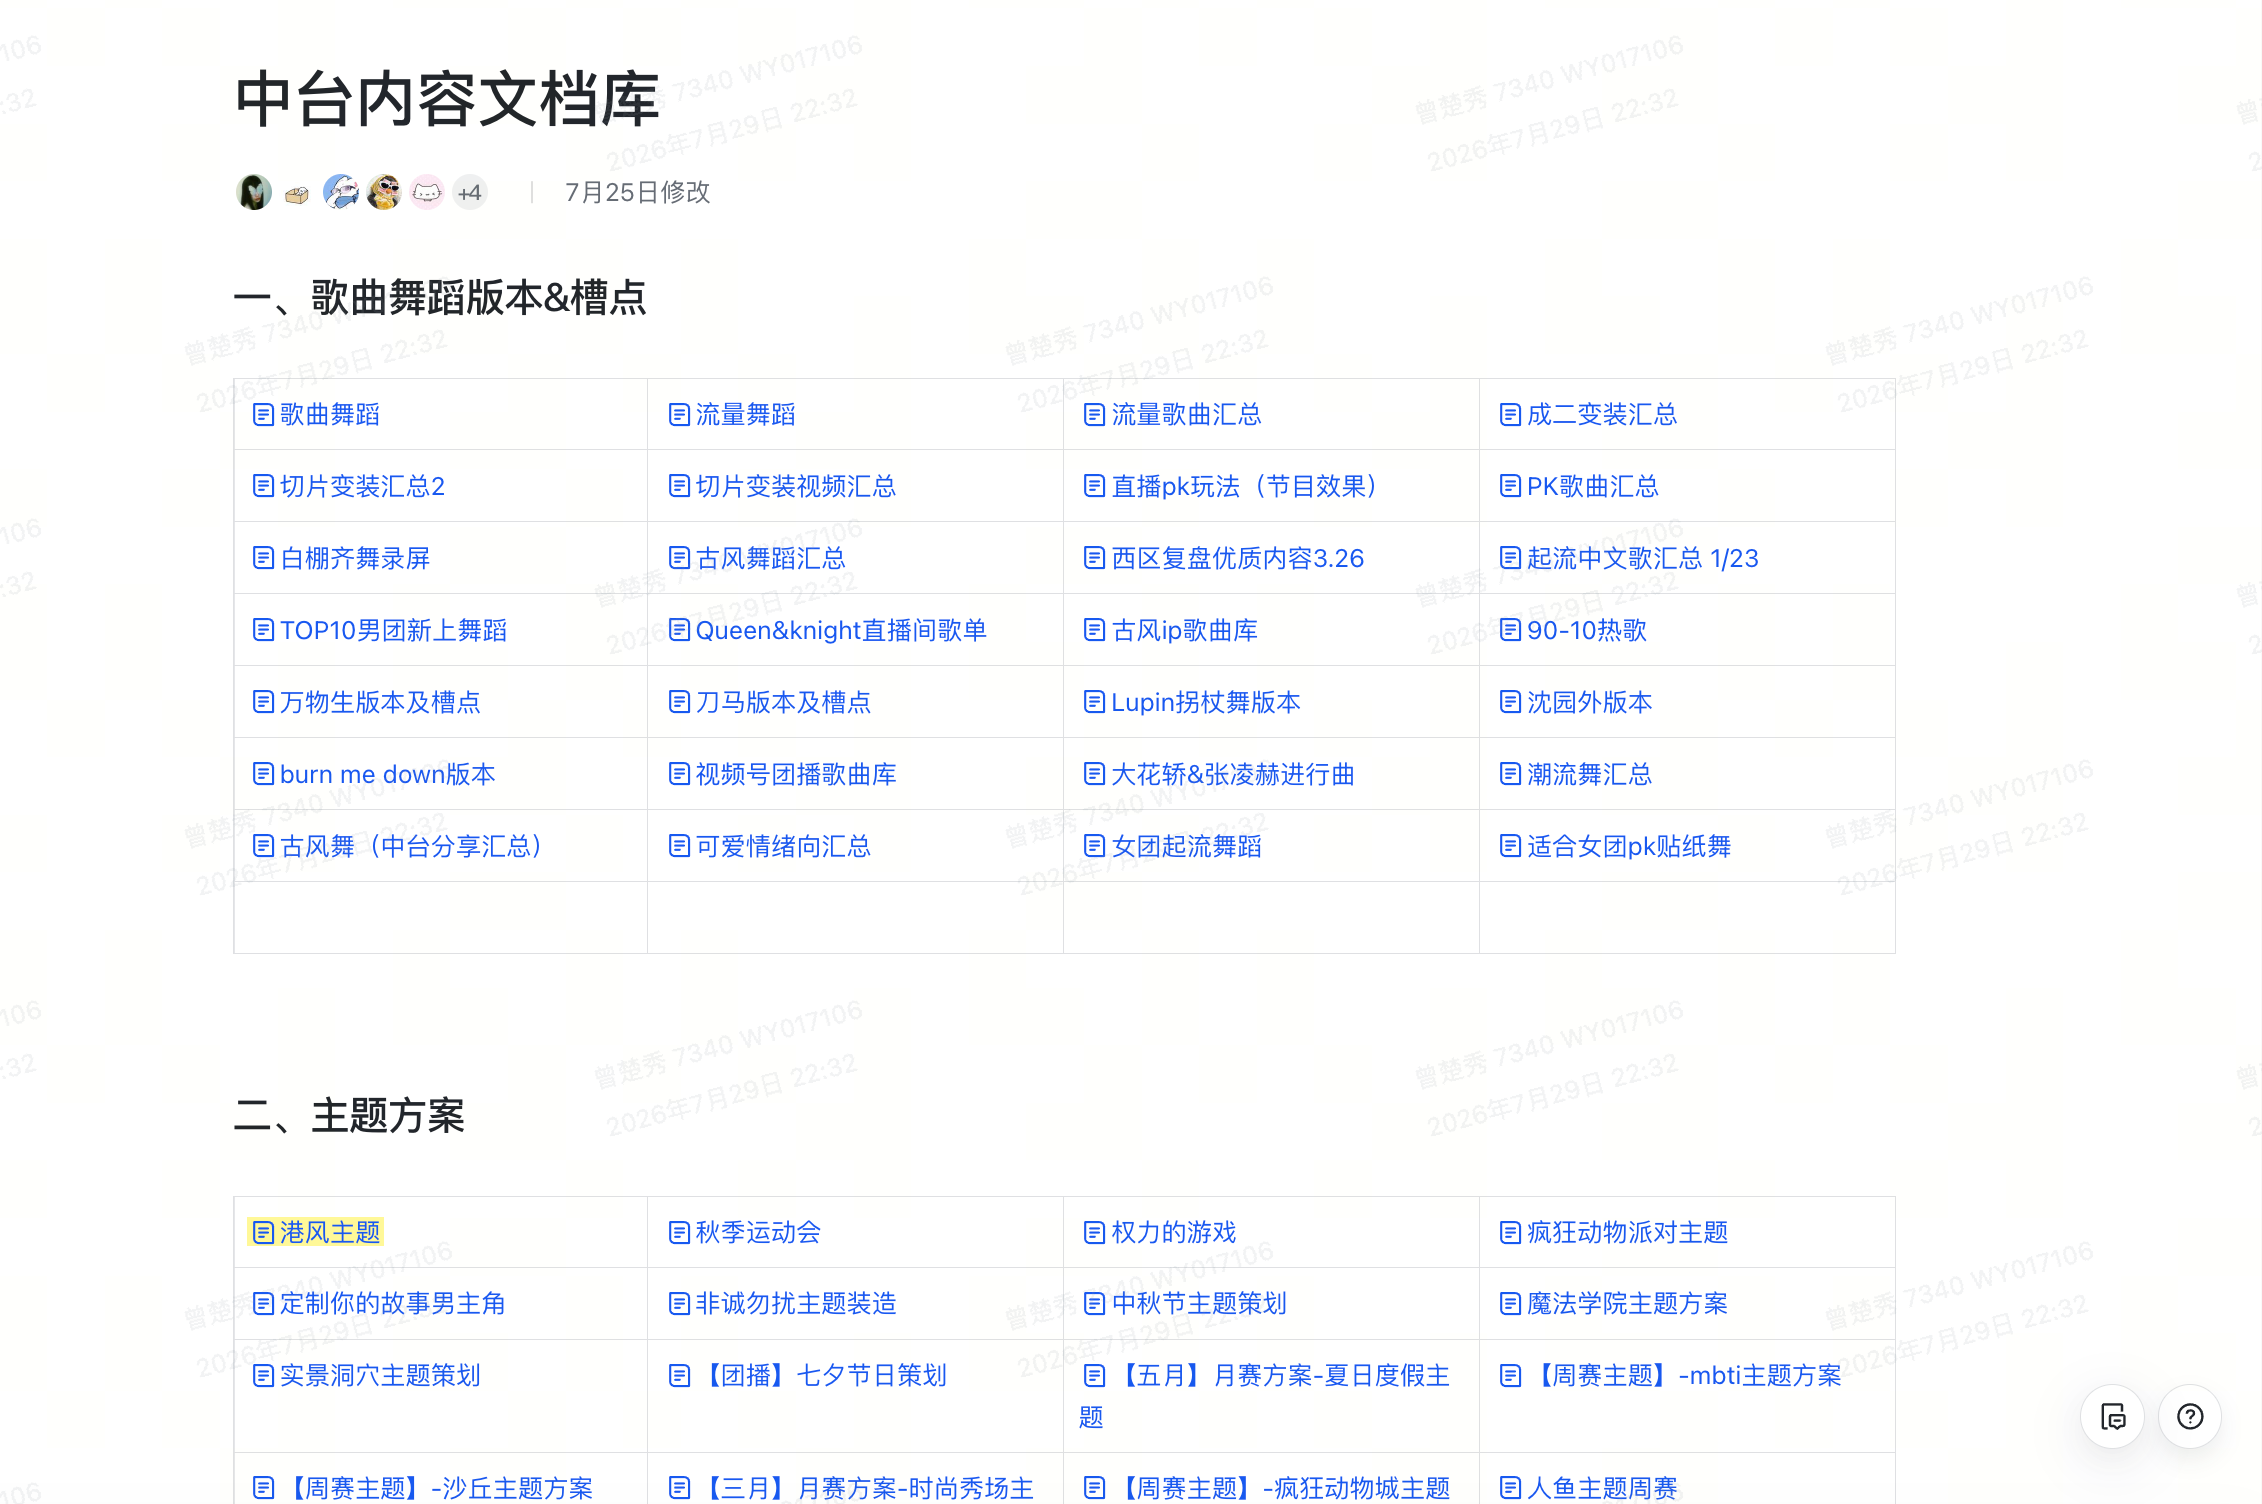This screenshot has height=1504, width=2262.
Task: Open the help question mark button
Action: coord(2189,1416)
